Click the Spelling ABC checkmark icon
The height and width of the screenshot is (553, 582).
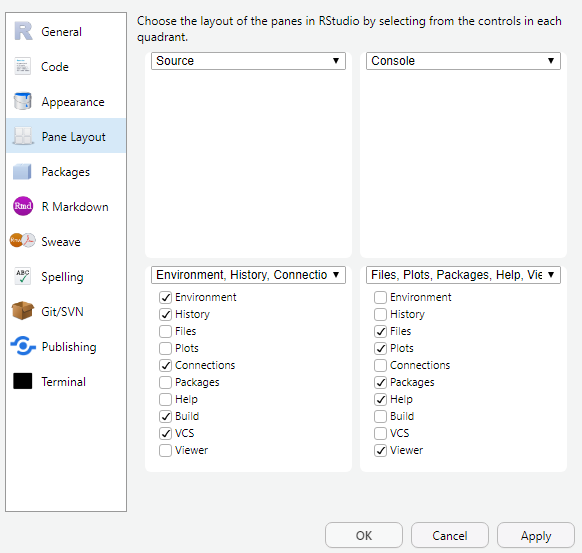[x=23, y=276]
